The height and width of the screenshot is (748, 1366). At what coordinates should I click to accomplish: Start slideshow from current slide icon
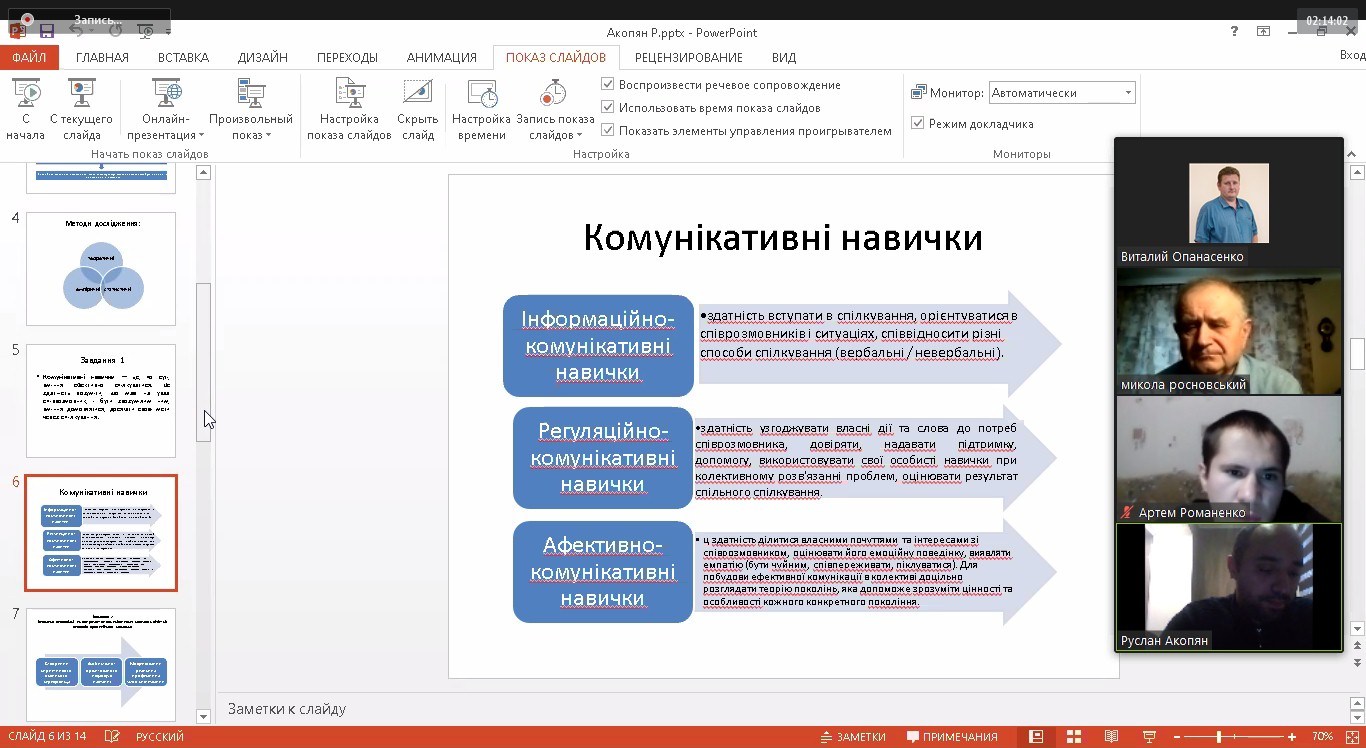point(81,94)
